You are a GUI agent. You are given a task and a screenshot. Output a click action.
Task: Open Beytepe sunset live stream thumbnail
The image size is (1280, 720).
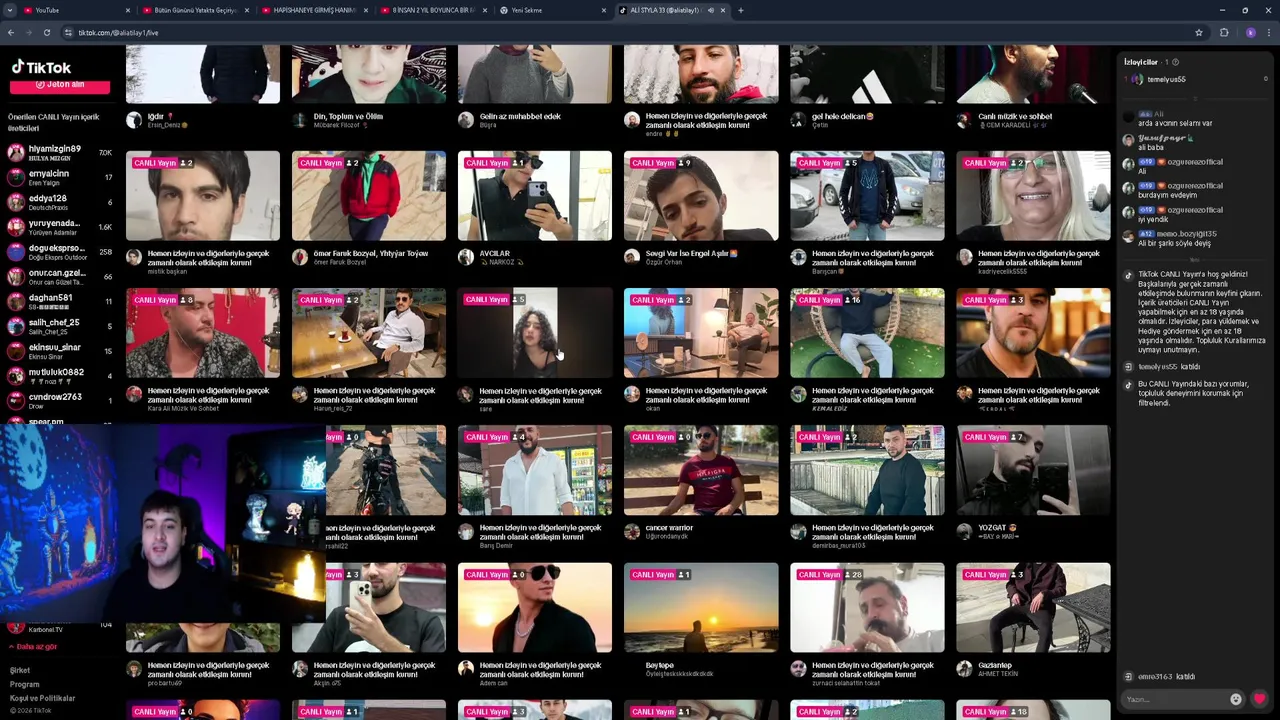coord(701,607)
